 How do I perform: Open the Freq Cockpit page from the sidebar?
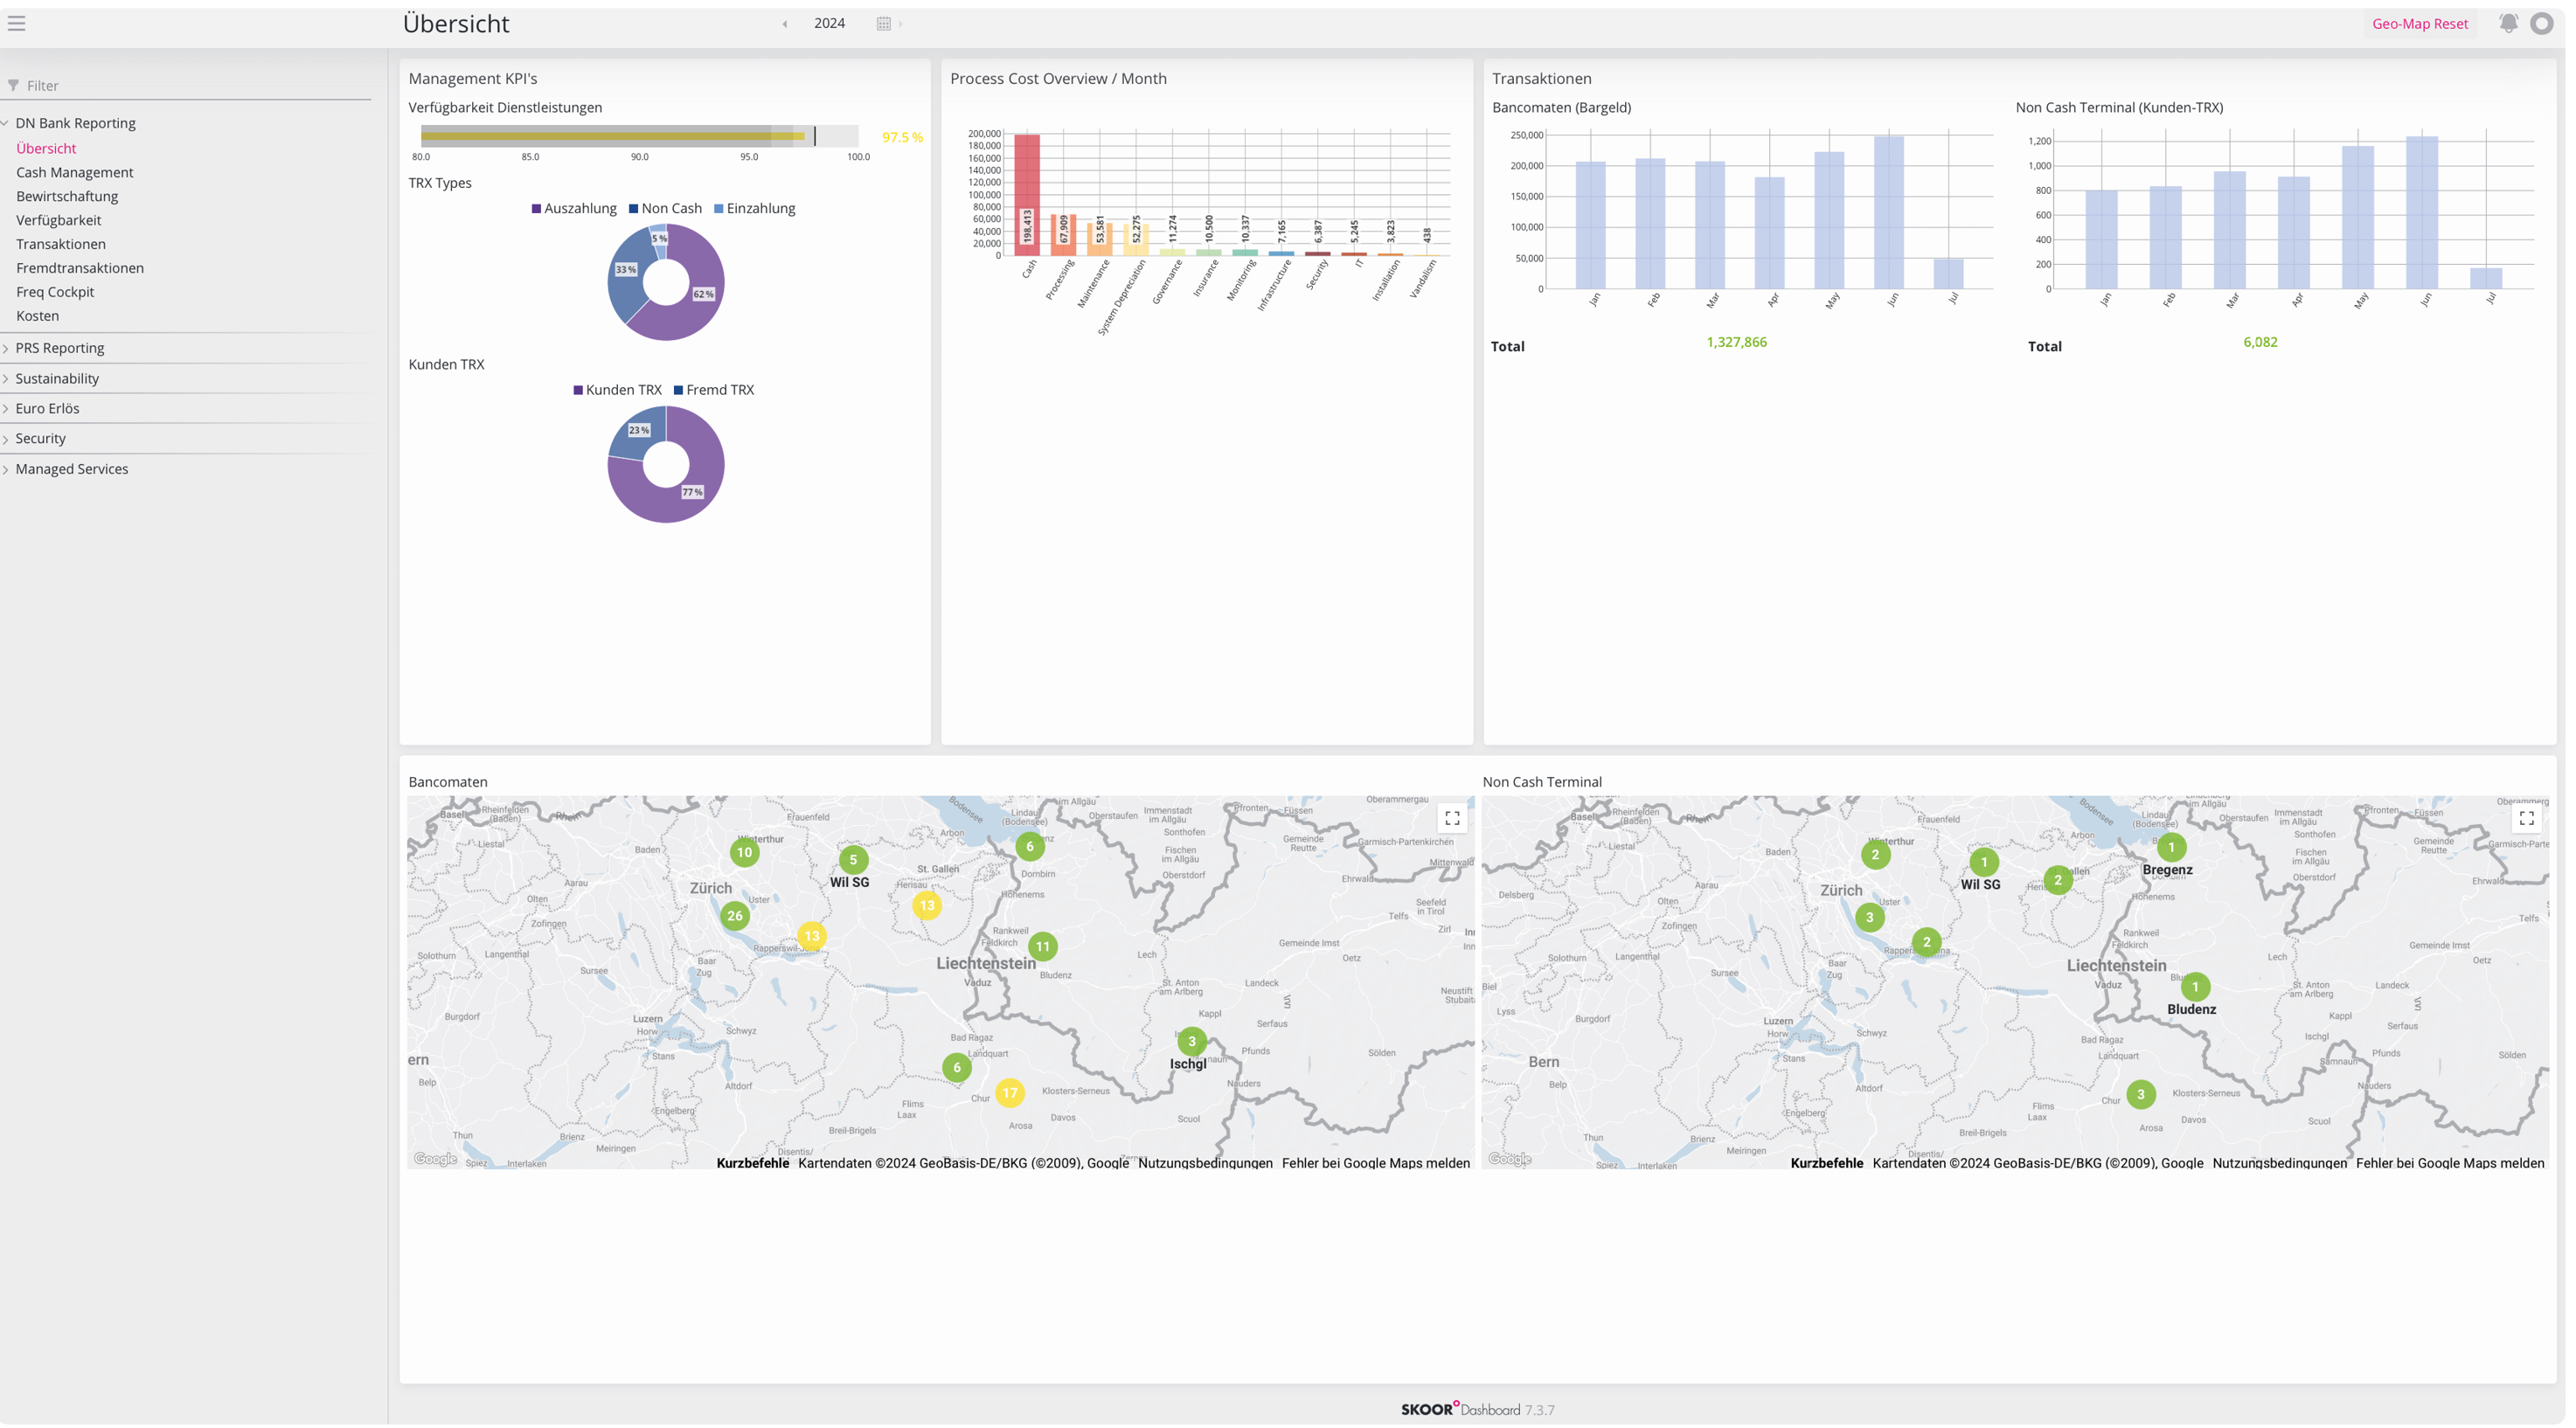(x=54, y=291)
